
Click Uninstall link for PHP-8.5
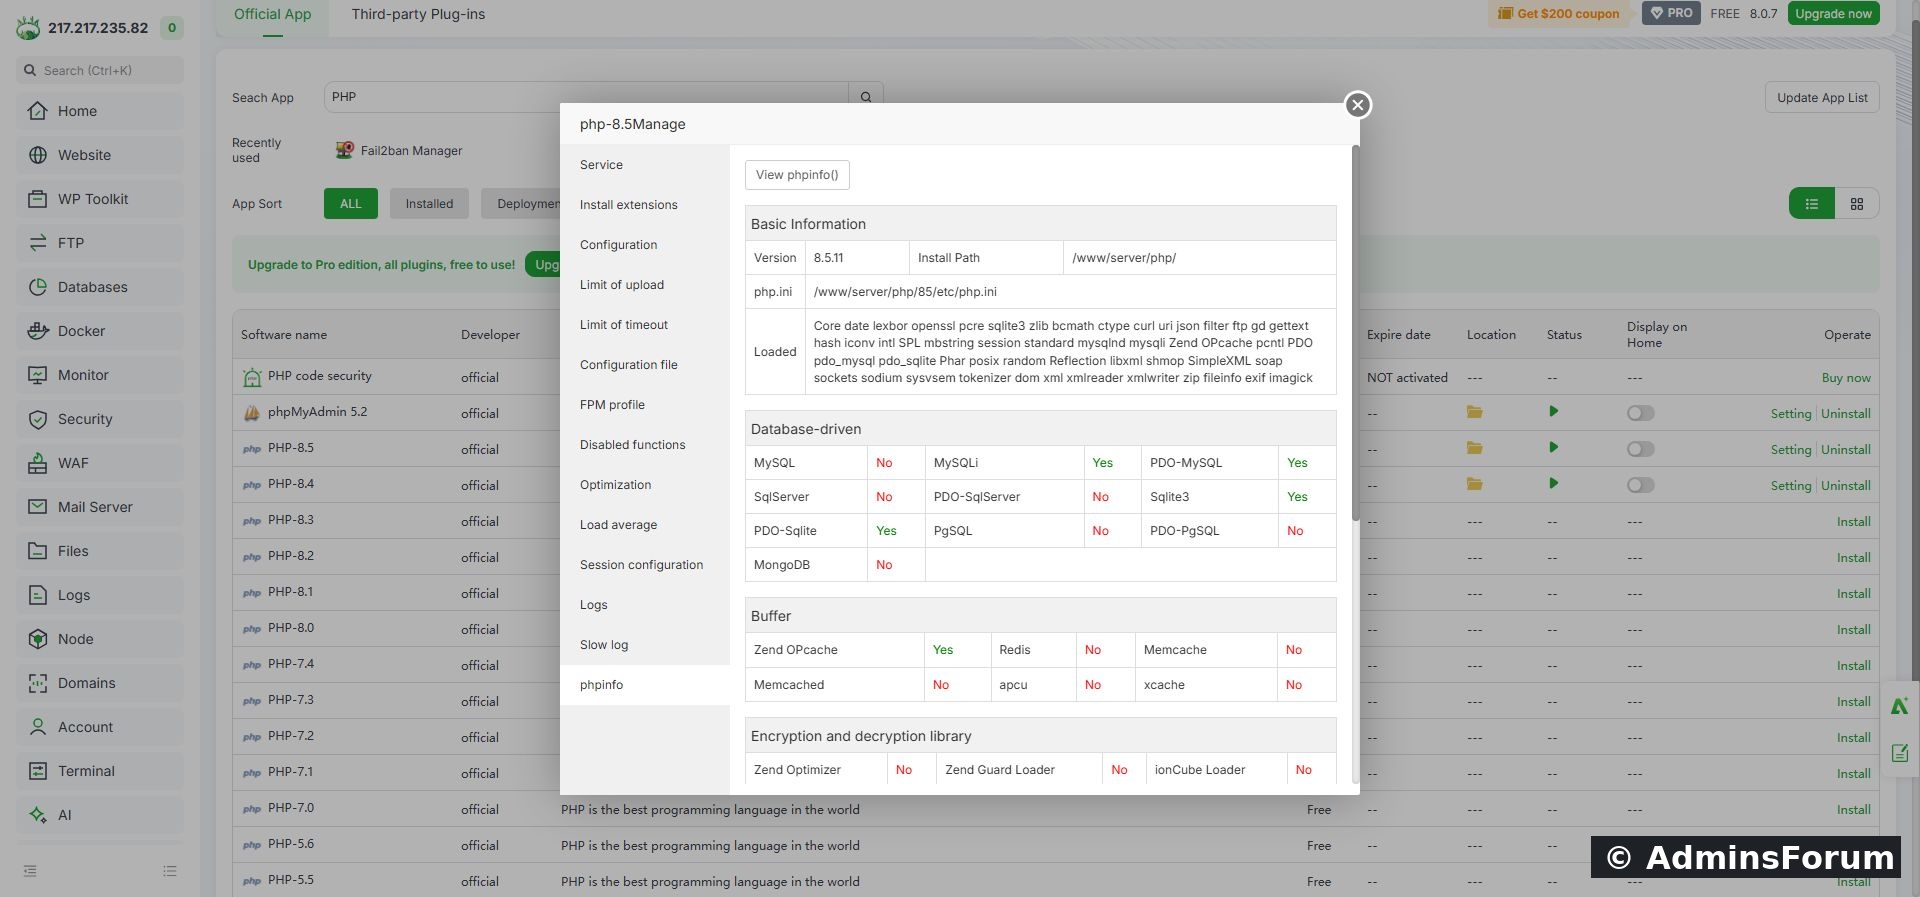click(x=1846, y=450)
